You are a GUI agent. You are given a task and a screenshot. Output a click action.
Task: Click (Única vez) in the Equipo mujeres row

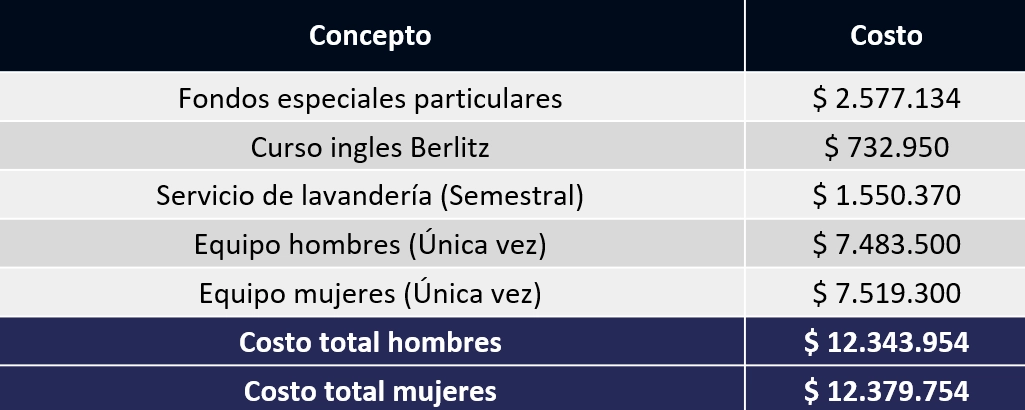[x=471, y=294]
